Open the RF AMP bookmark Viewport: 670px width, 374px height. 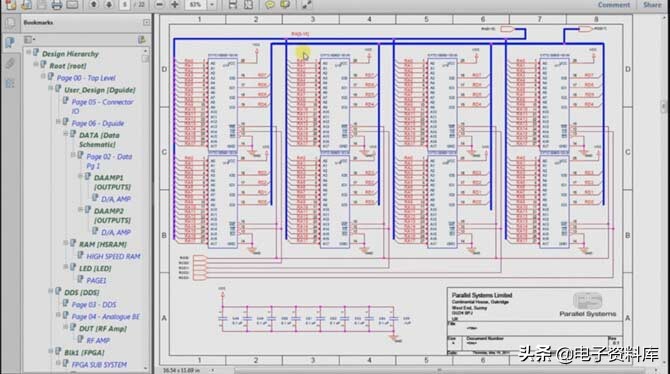(x=98, y=340)
